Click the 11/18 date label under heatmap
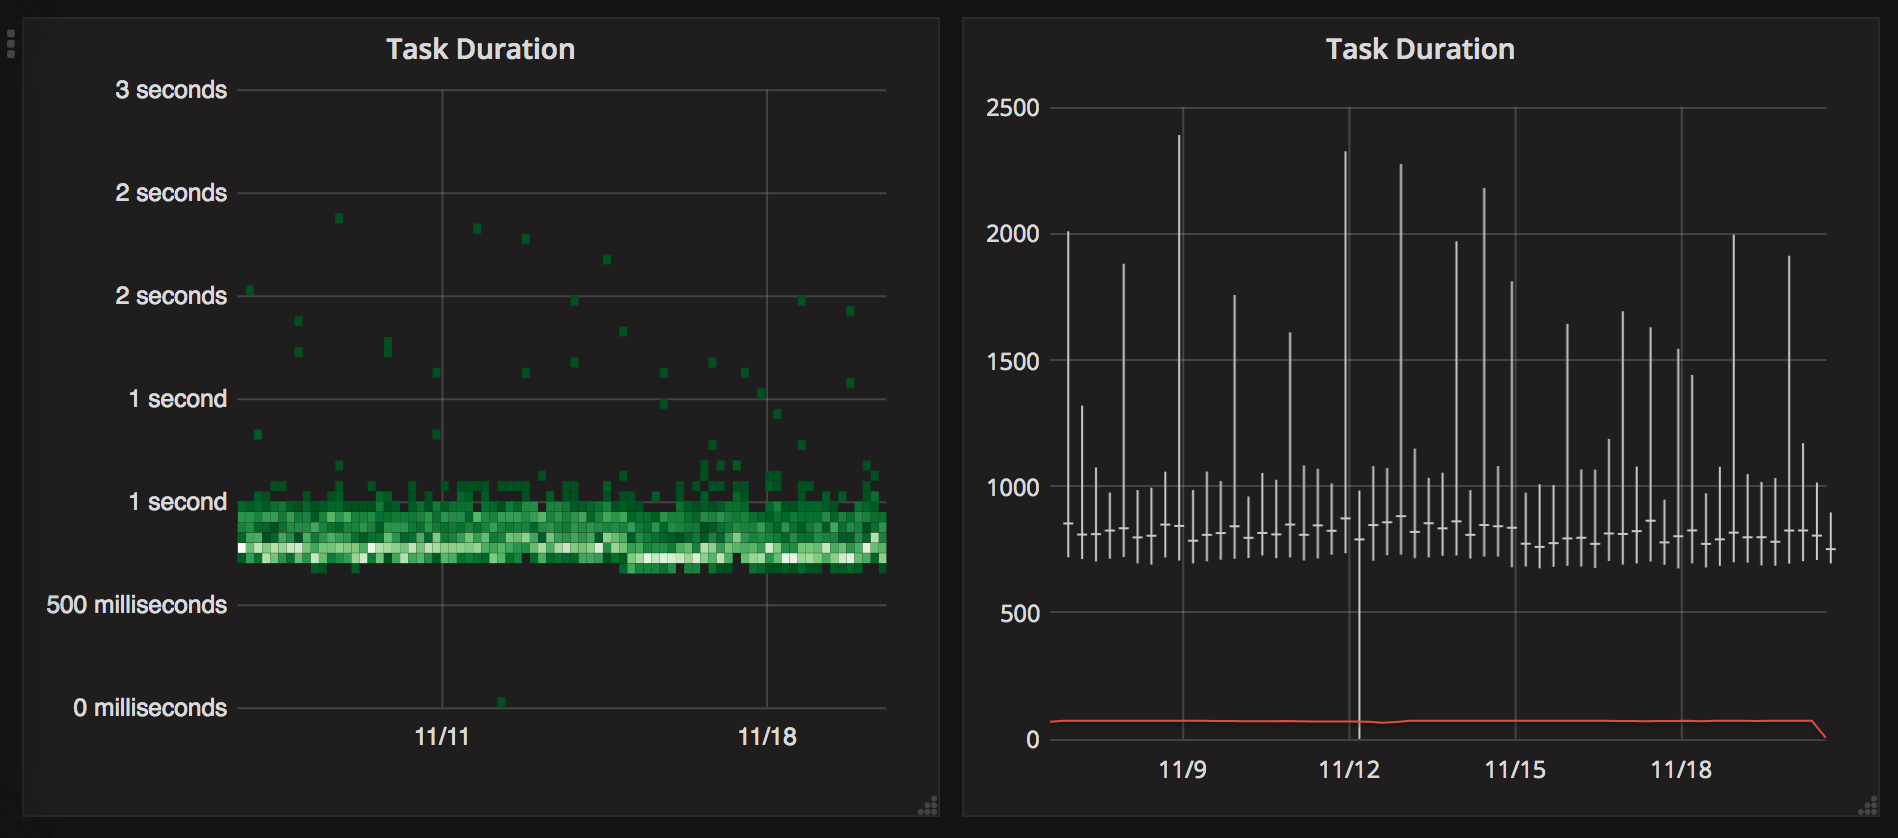This screenshot has width=1898, height=838. coord(767,737)
